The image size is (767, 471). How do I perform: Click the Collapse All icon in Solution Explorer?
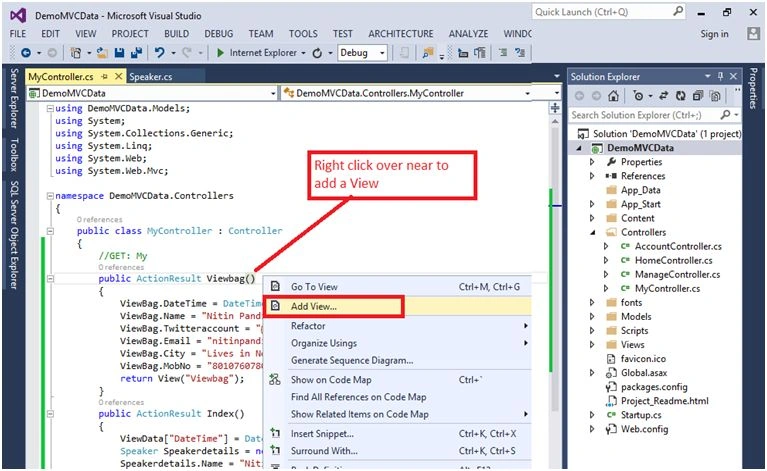(x=698, y=96)
